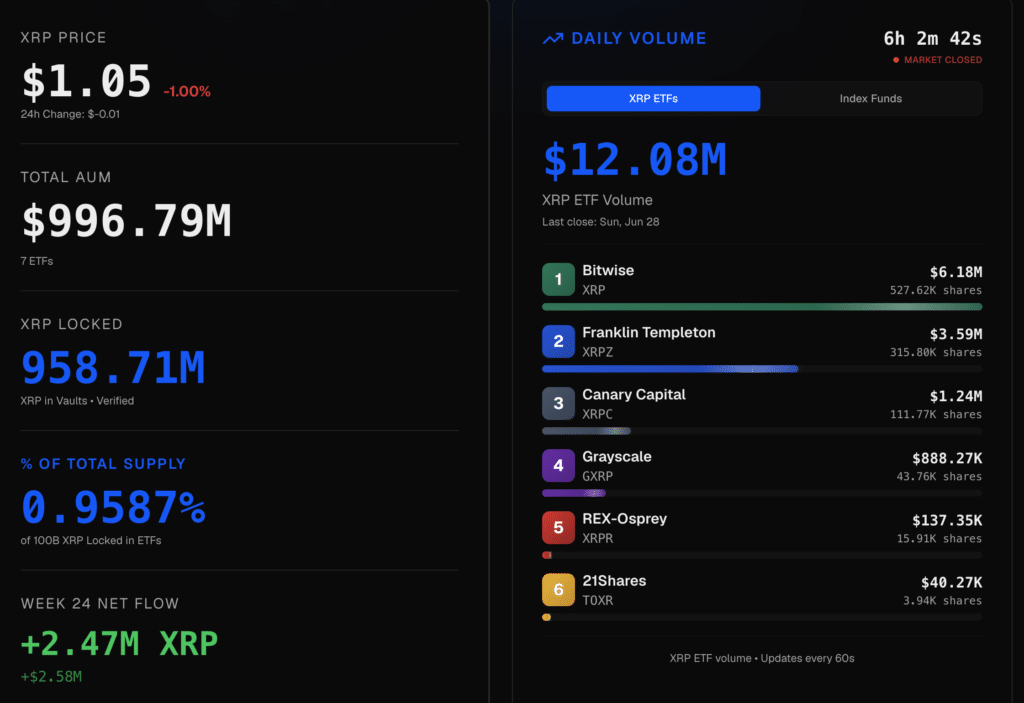Click the $1.05 XRP price value

point(86,82)
